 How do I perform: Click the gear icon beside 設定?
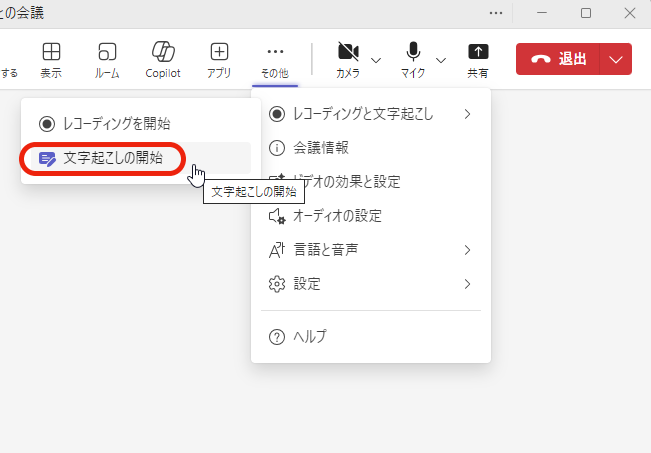point(277,284)
